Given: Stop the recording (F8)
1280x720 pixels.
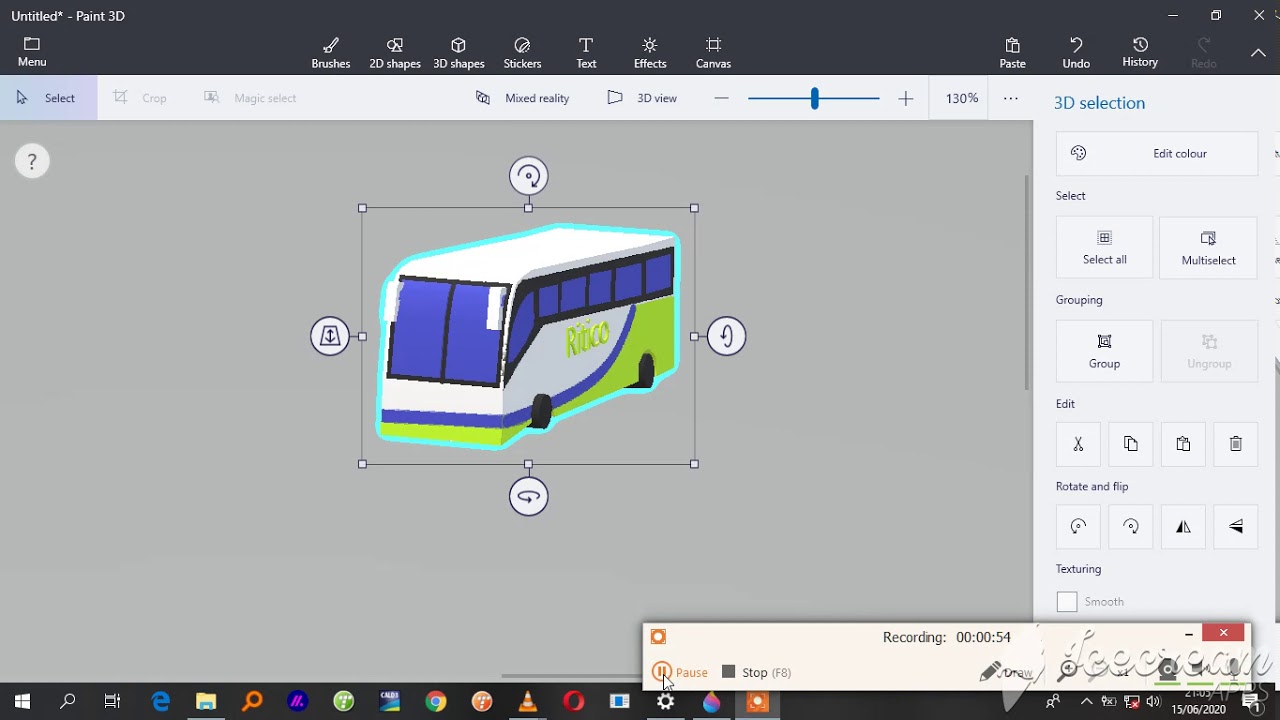Looking at the screenshot, I should point(756,672).
